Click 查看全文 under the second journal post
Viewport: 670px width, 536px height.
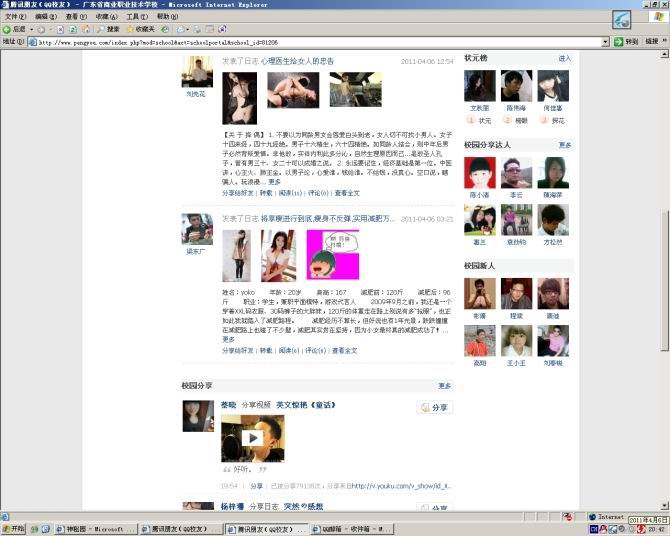click(344, 350)
